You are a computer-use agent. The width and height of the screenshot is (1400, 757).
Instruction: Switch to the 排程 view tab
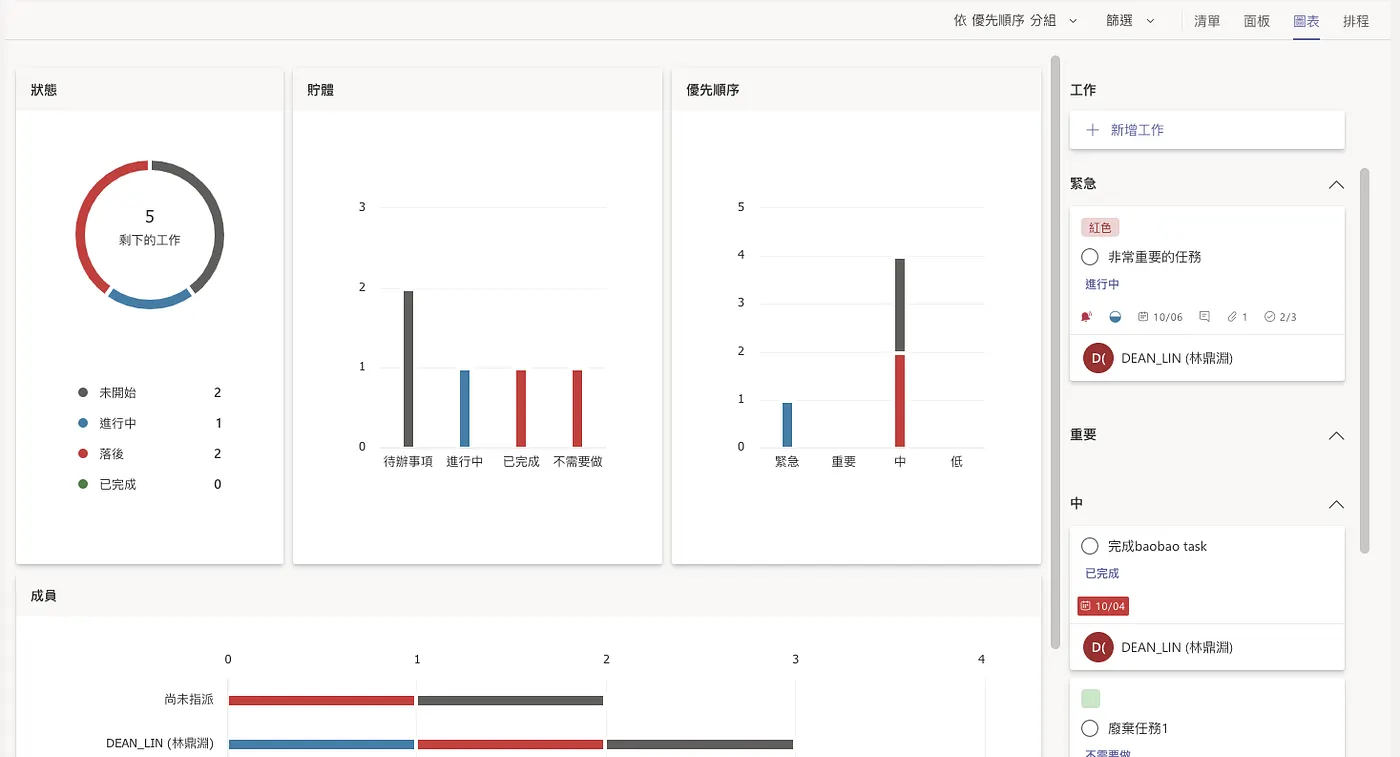coord(1356,21)
